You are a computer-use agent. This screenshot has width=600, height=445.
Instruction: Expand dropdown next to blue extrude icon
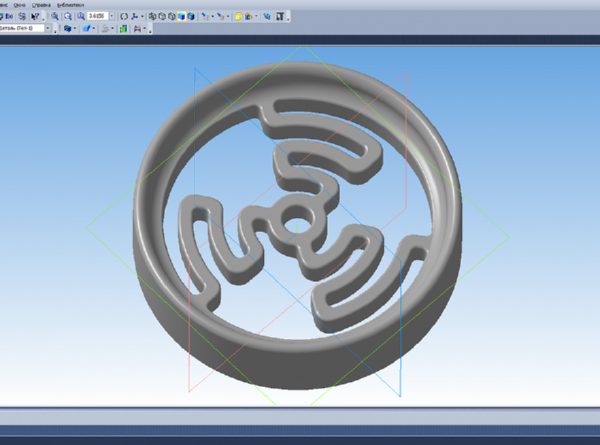pos(94,28)
